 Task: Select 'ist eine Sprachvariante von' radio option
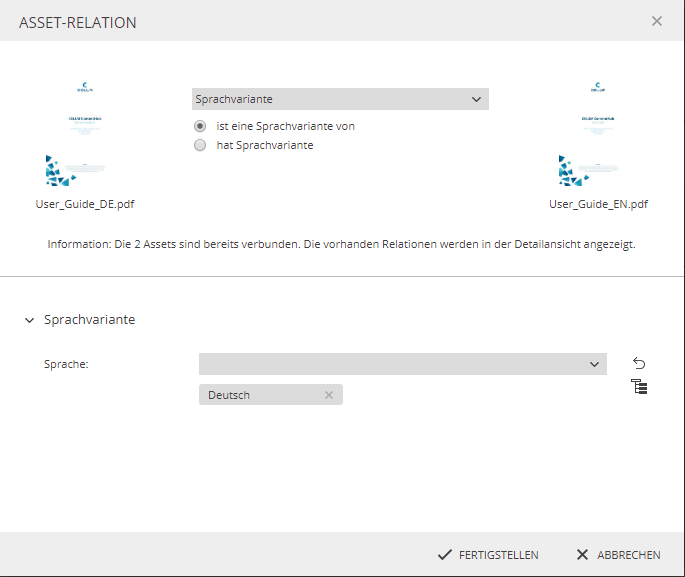(200, 126)
